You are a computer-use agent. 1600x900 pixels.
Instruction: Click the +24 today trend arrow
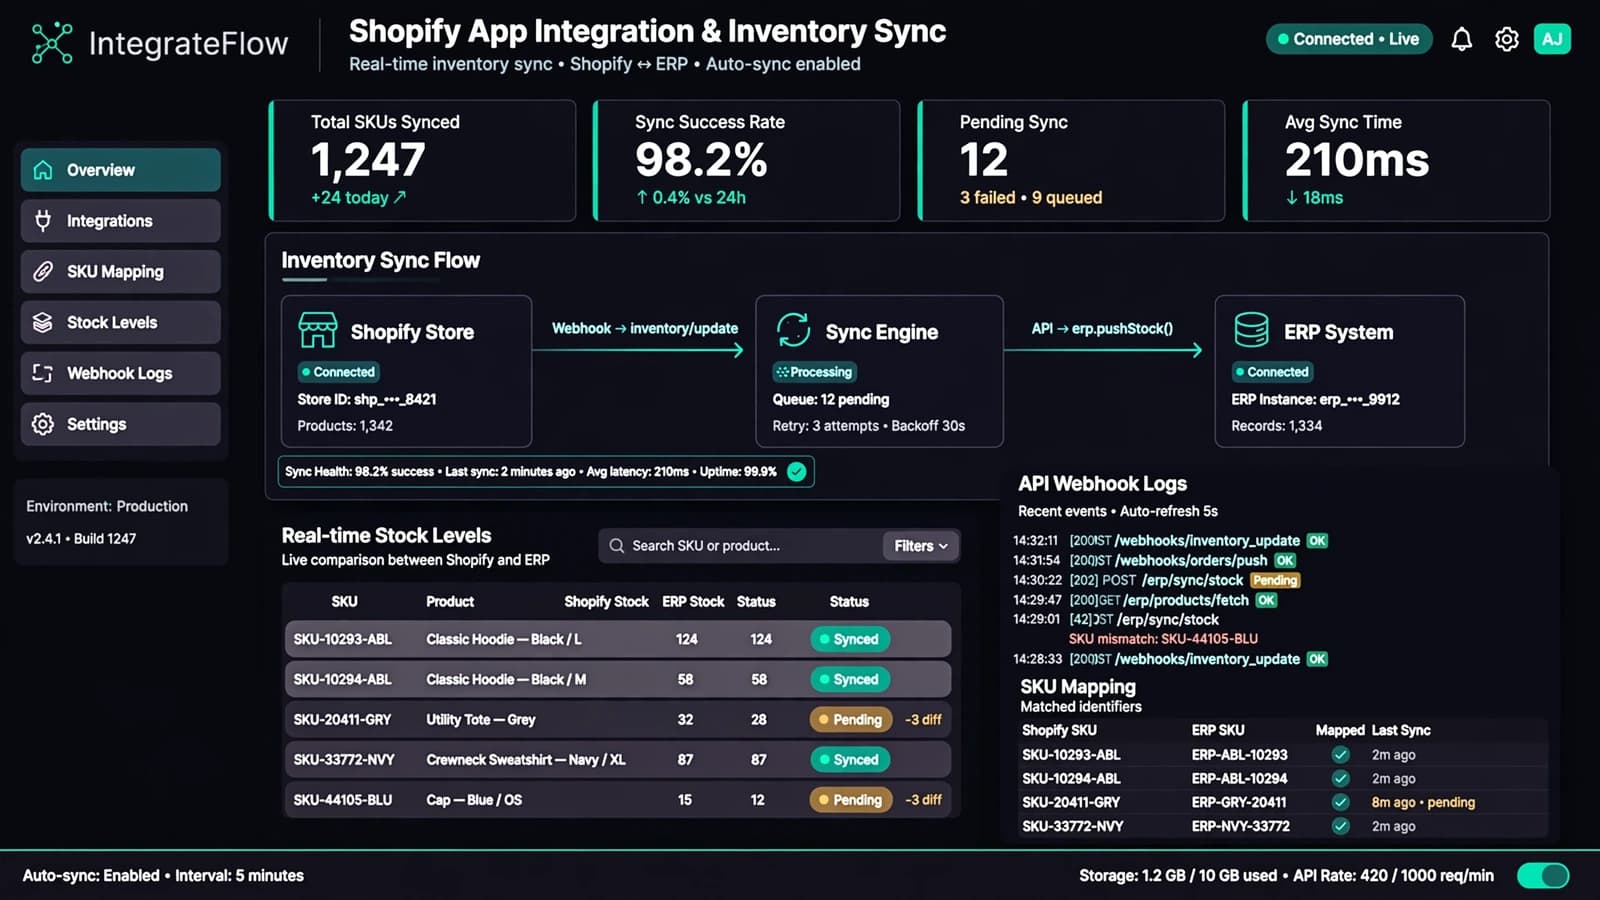[400, 197]
